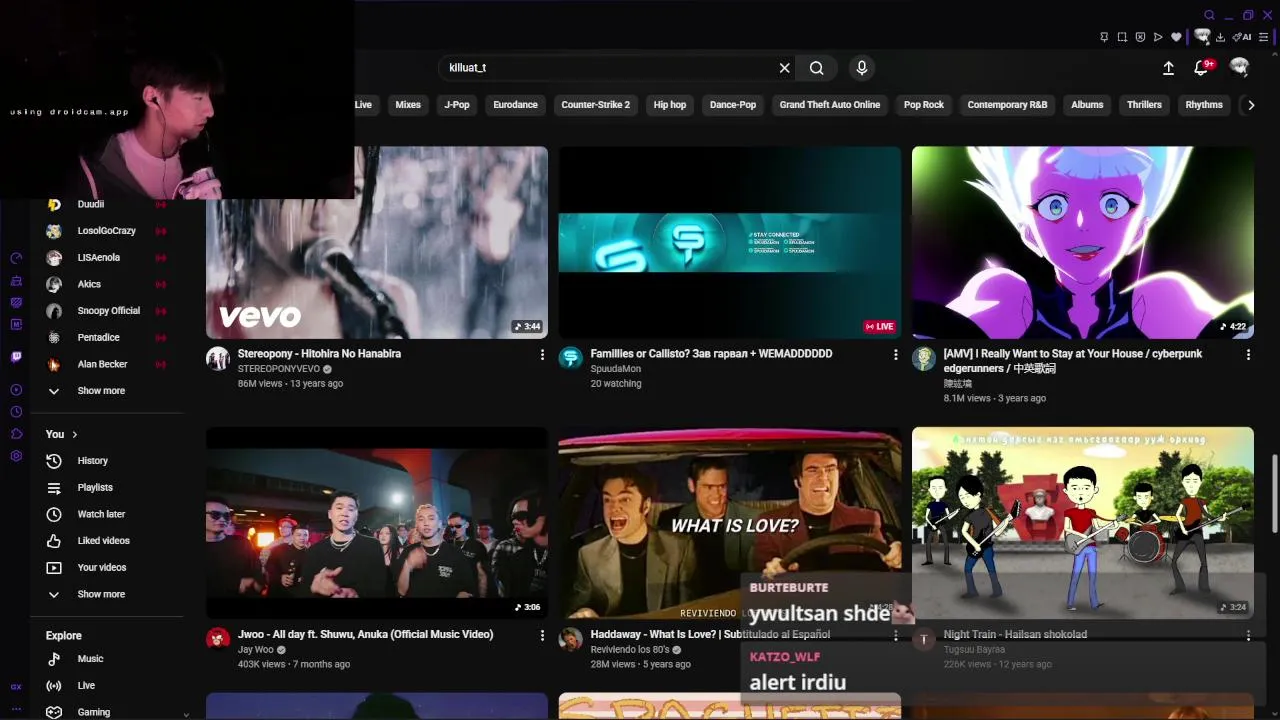Select the Thrillers filter chip
The image size is (1280, 720).
1144,105
